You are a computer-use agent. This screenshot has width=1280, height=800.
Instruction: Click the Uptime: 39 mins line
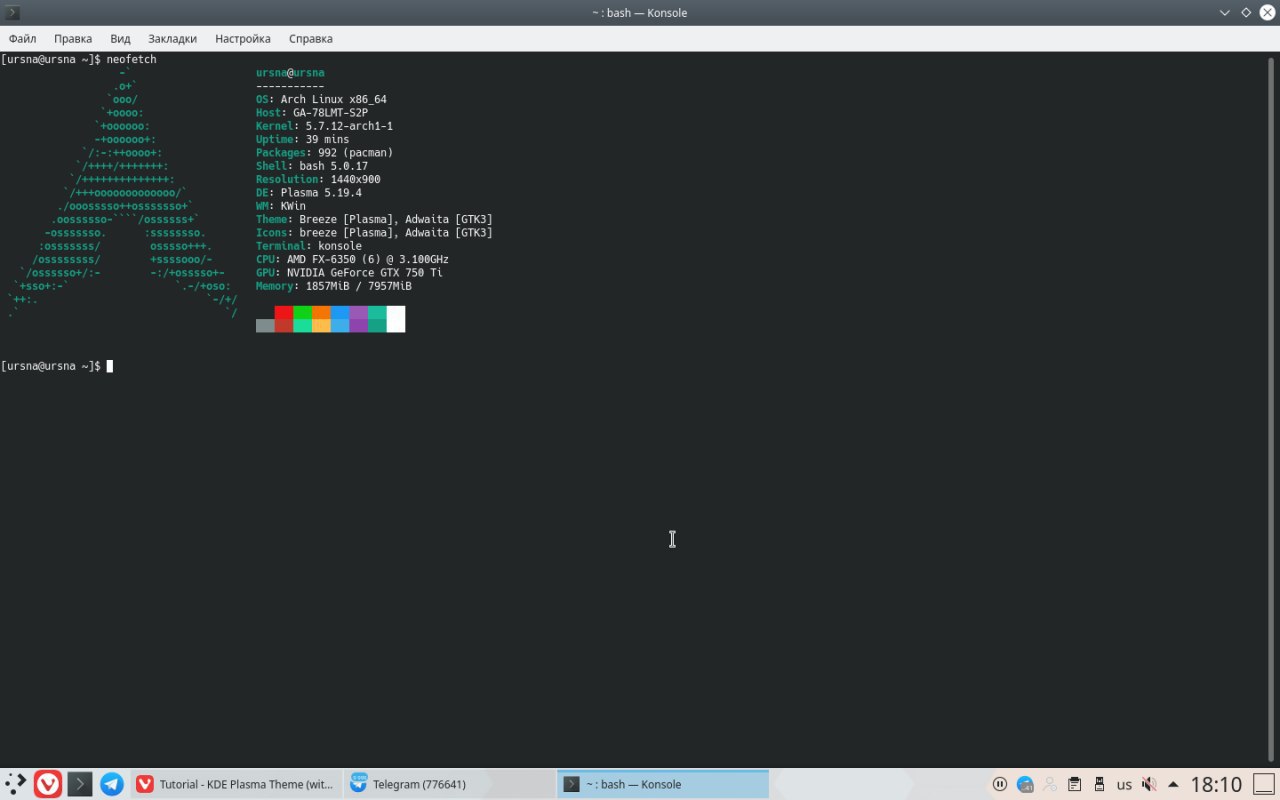tap(303, 140)
